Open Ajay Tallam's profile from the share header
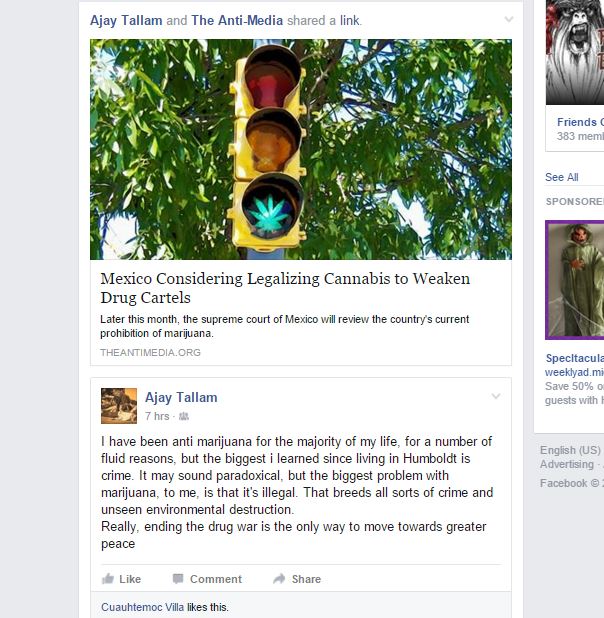Screen dimensions: 604x618 point(126,20)
